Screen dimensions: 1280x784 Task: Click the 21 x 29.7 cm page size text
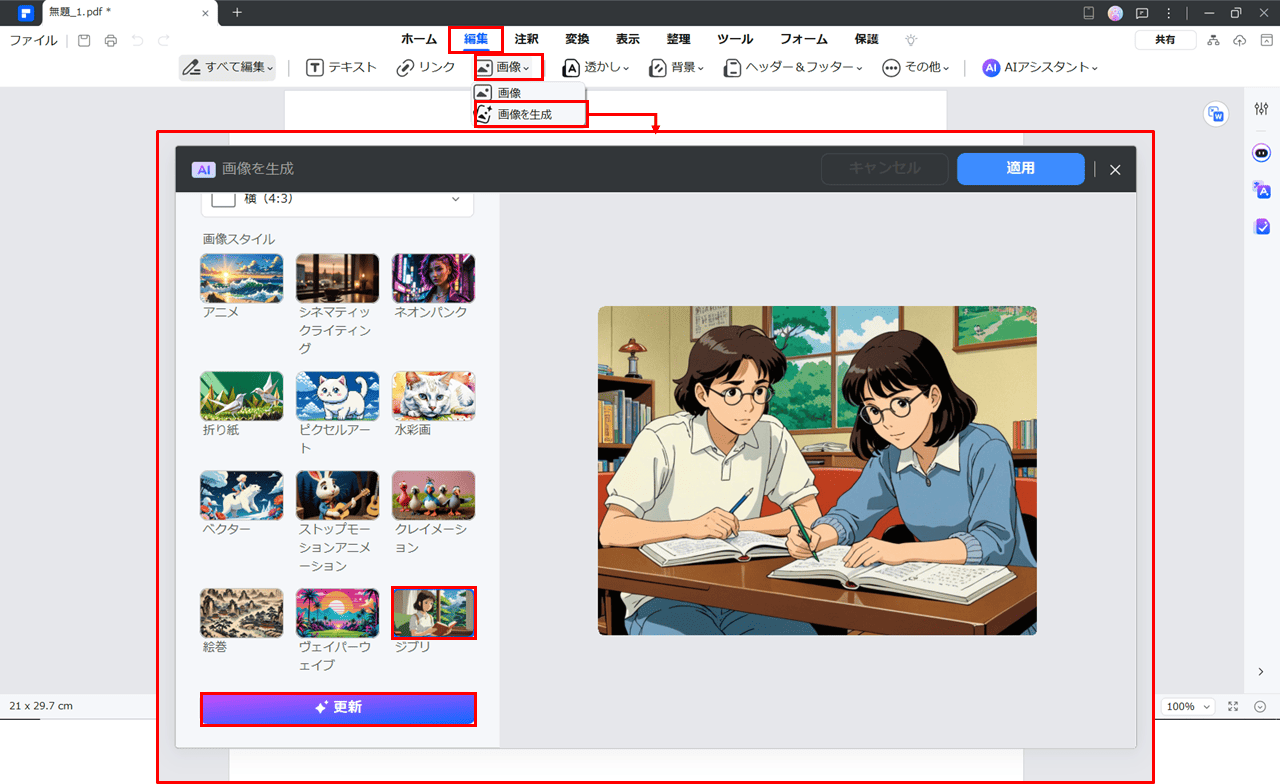pos(41,706)
